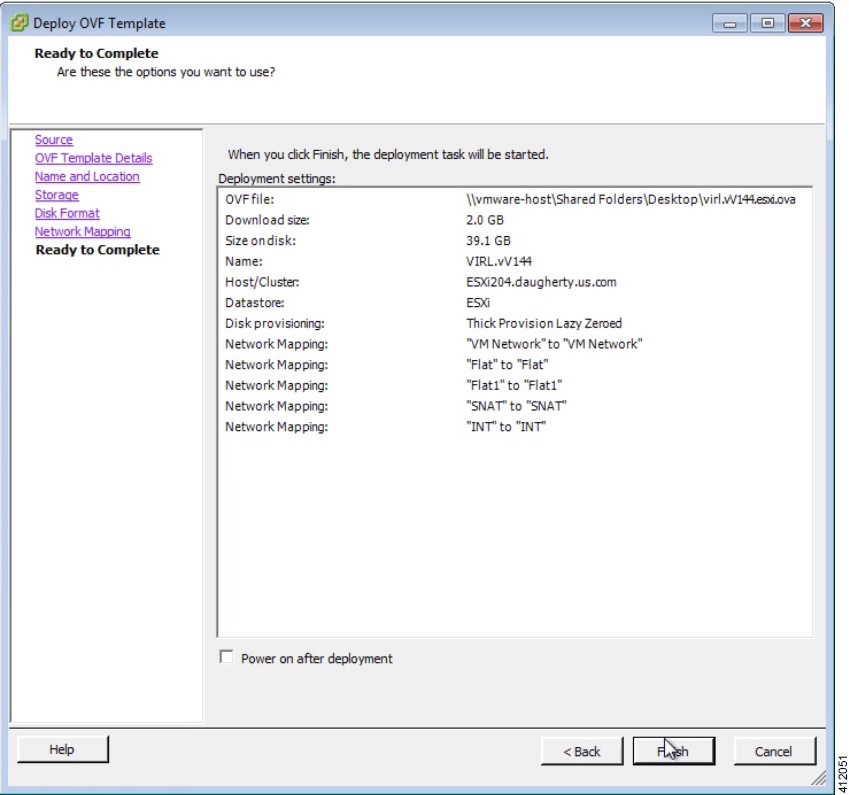
Task: Close the Deploy OVF Template dialog
Action: click(805, 23)
